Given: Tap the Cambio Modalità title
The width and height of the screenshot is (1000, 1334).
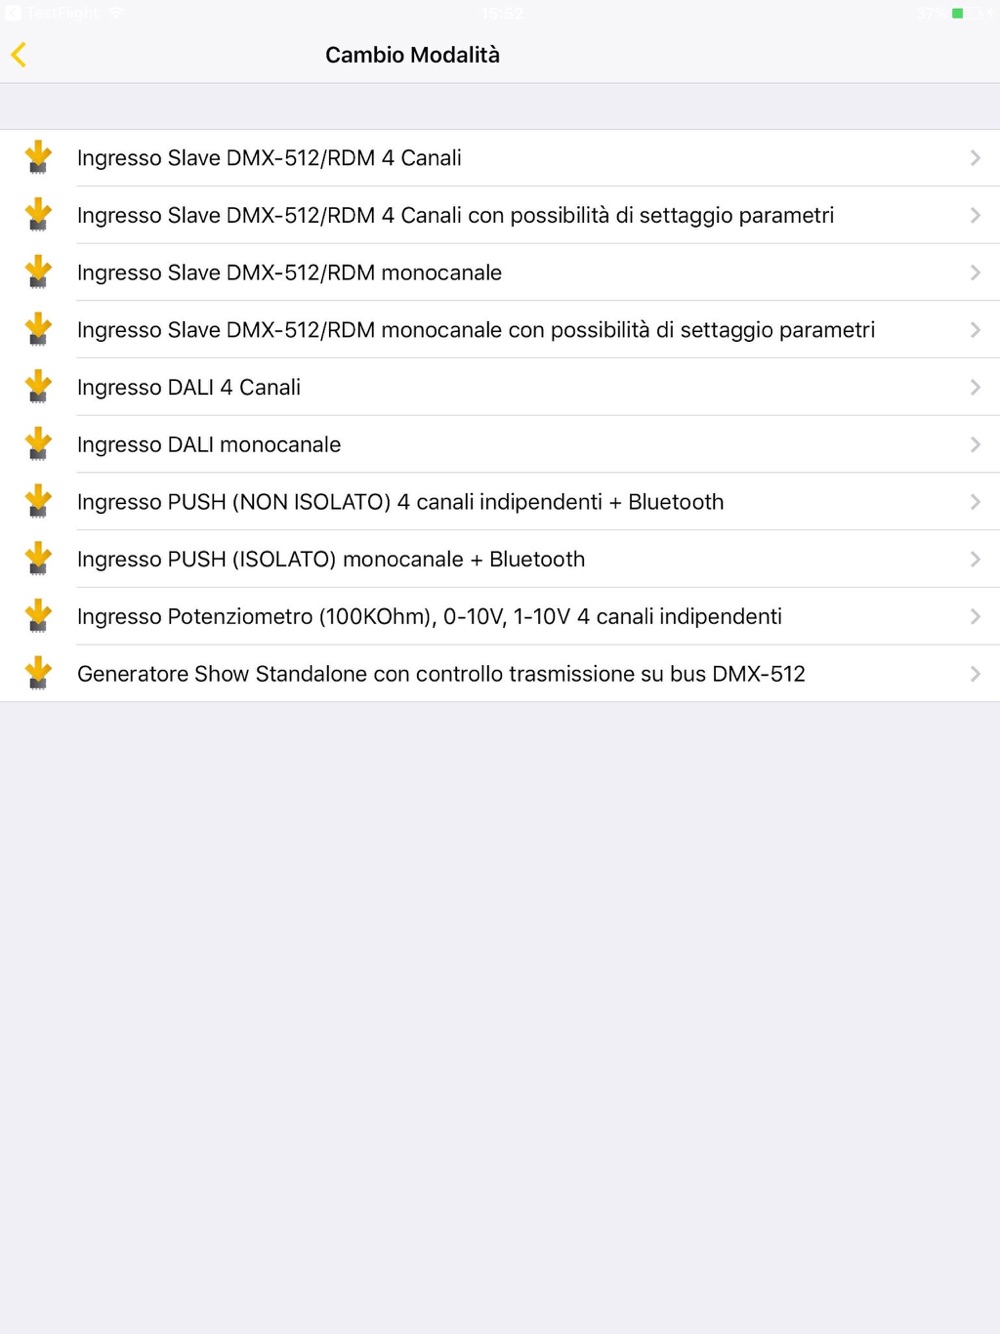Looking at the screenshot, I should click(412, 55).
